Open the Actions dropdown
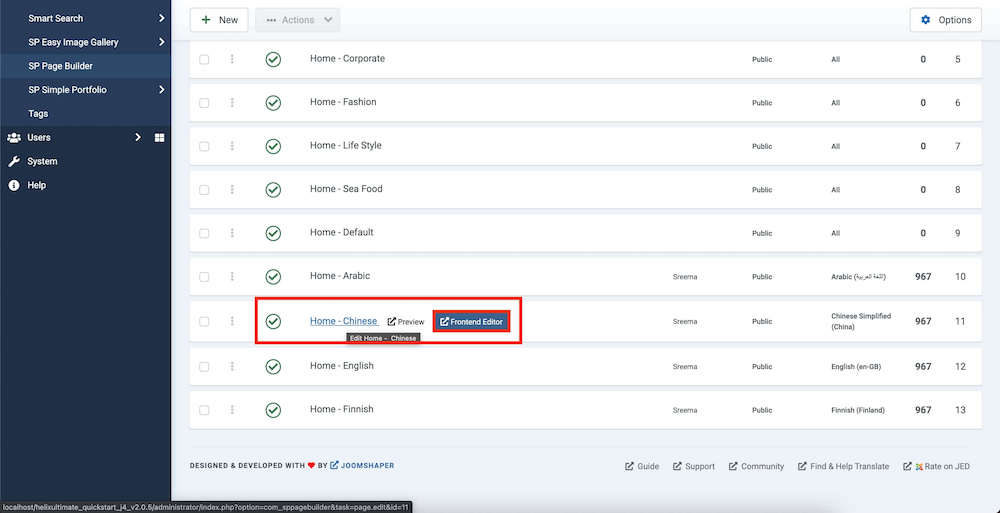The width and height of the screenshot is (1000, 513). click(298, 20)
